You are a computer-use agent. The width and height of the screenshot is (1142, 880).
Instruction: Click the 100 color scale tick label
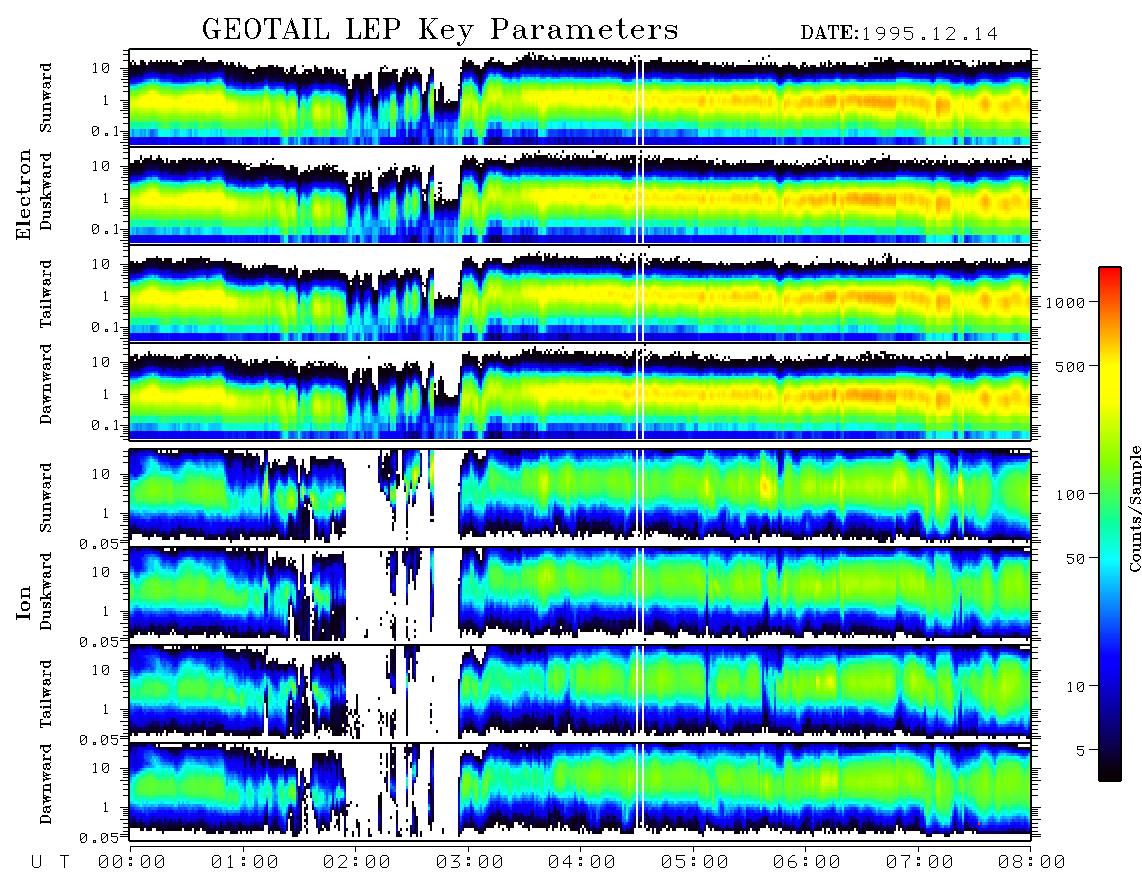click(1070, 495)
